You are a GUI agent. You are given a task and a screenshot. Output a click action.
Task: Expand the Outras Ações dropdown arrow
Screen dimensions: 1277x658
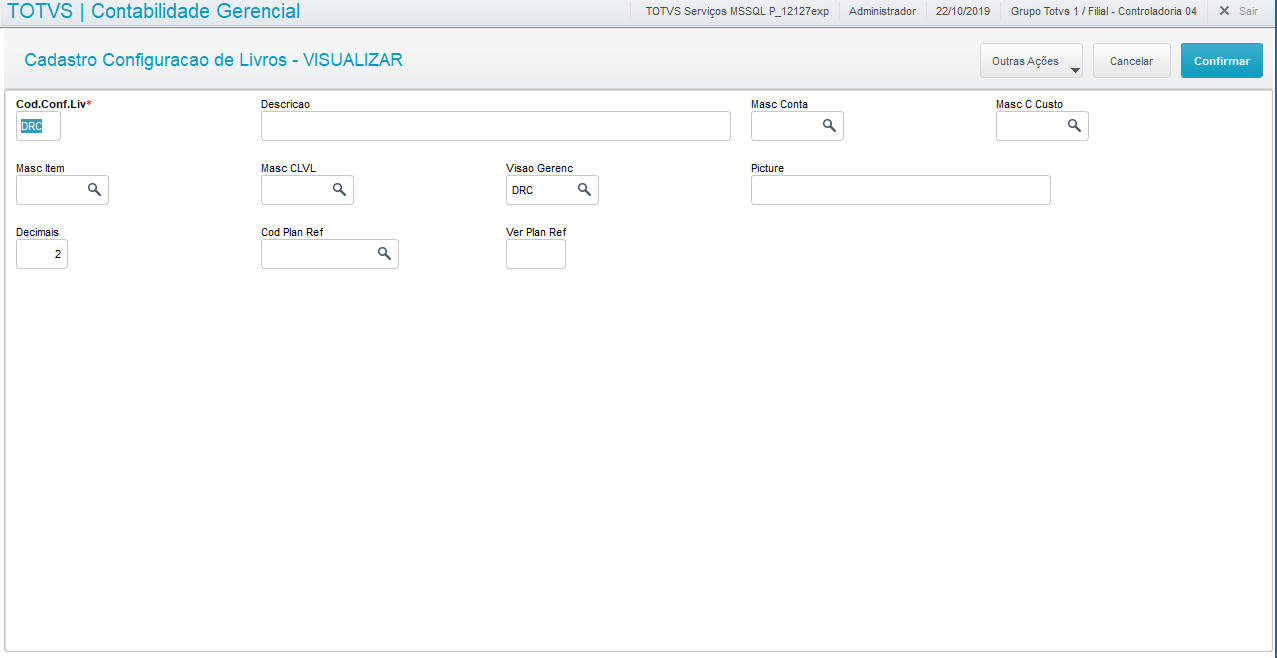tap(1075, 70)
